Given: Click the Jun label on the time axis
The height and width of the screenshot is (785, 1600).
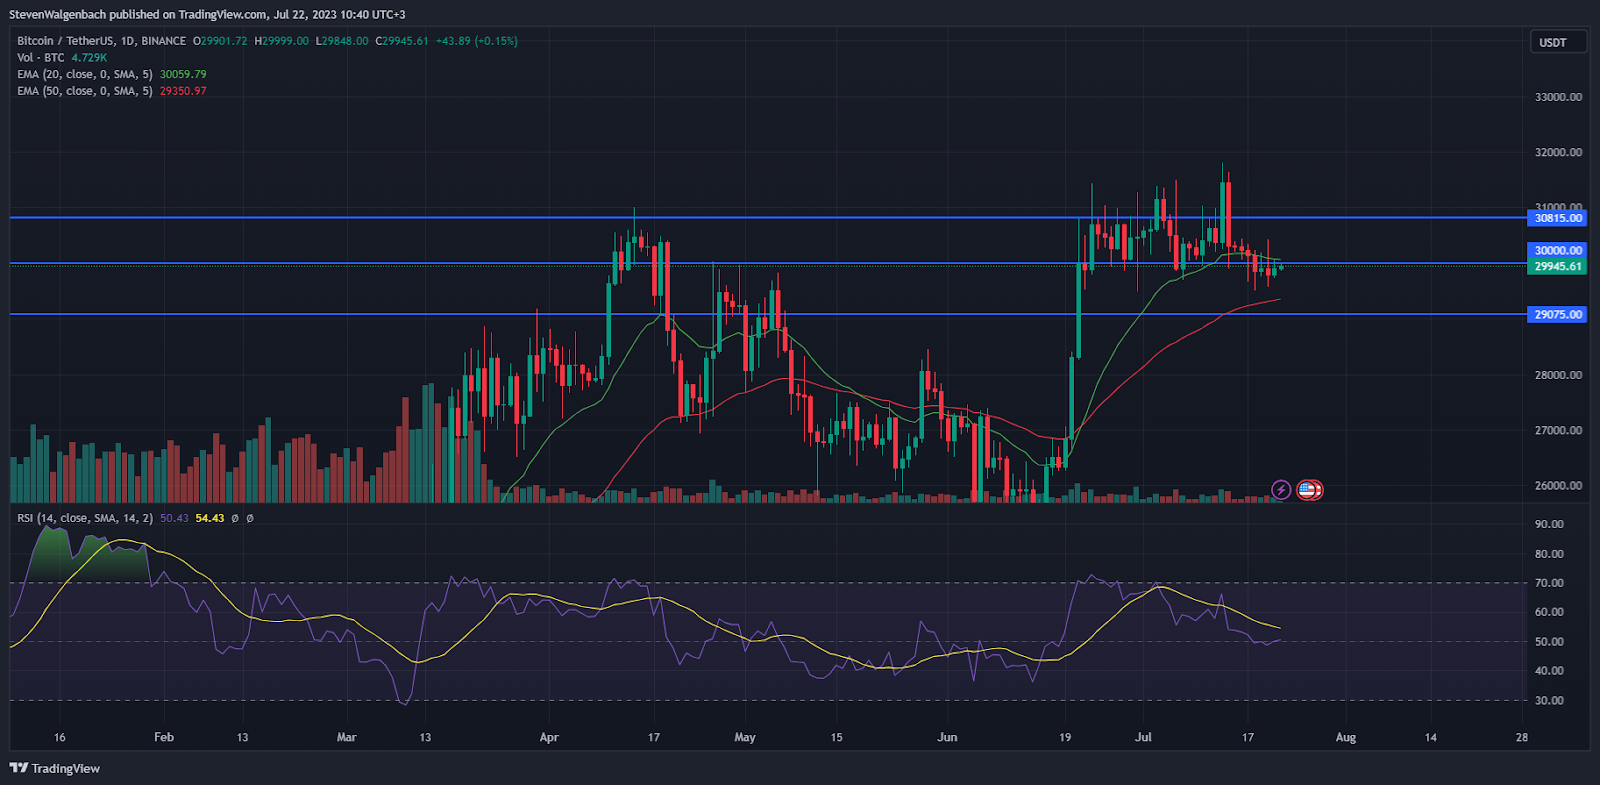Looking at the screenshot, I should click(x=947, y=737).
